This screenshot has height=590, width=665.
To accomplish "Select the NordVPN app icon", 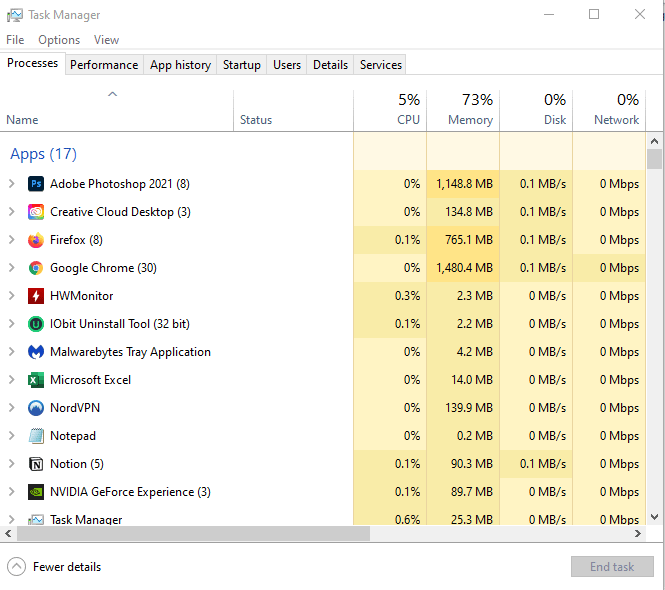I will 36,408.
